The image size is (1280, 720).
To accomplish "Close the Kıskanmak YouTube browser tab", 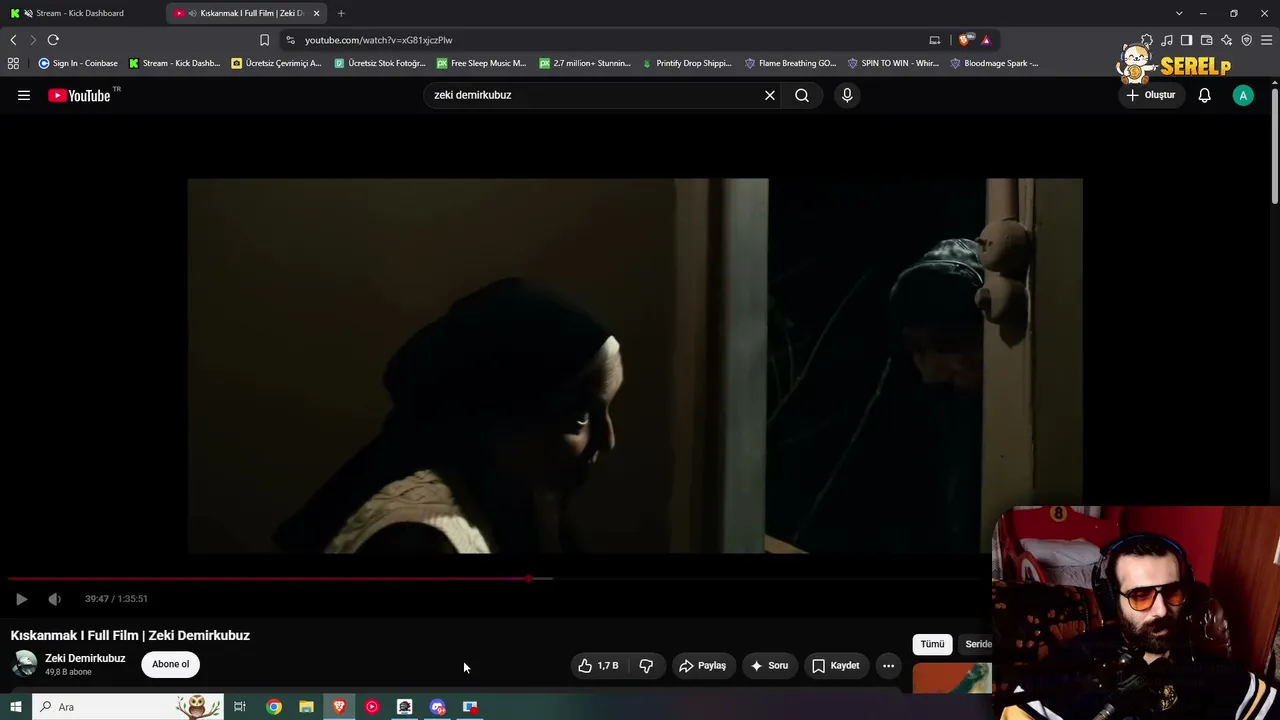I will 317,13.
